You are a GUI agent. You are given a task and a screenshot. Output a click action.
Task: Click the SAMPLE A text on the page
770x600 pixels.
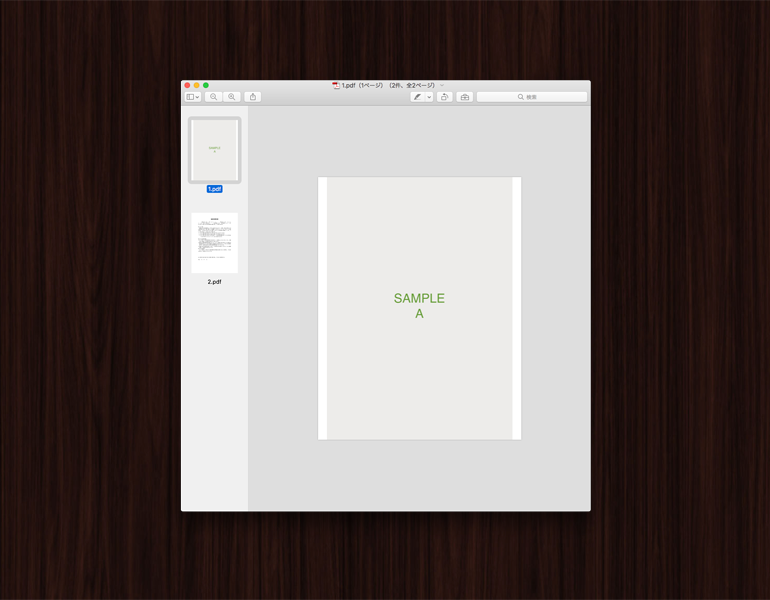(x=419, y=306)
